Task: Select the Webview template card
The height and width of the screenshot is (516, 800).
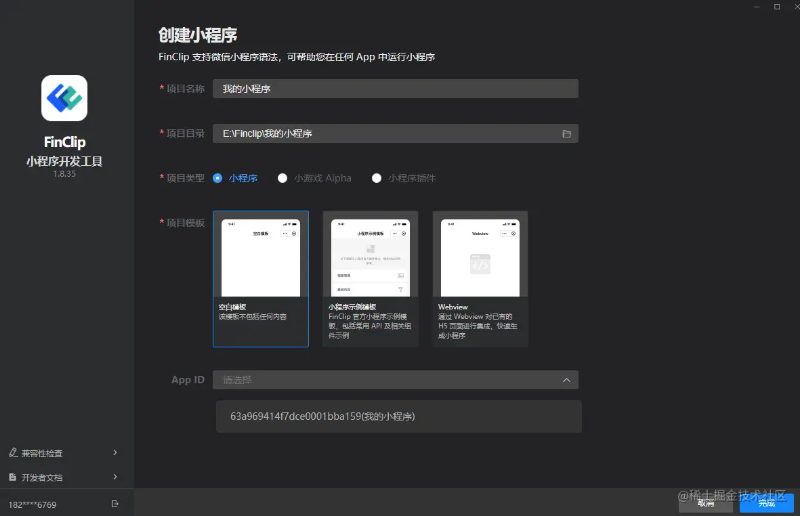Action: [x=480, y=279]
